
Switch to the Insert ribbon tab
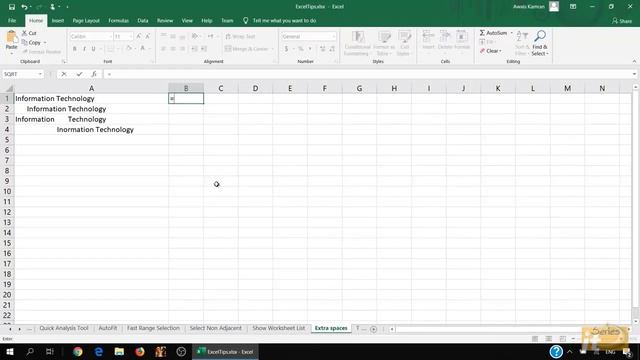pyautogui.click(x=58, y=20)
